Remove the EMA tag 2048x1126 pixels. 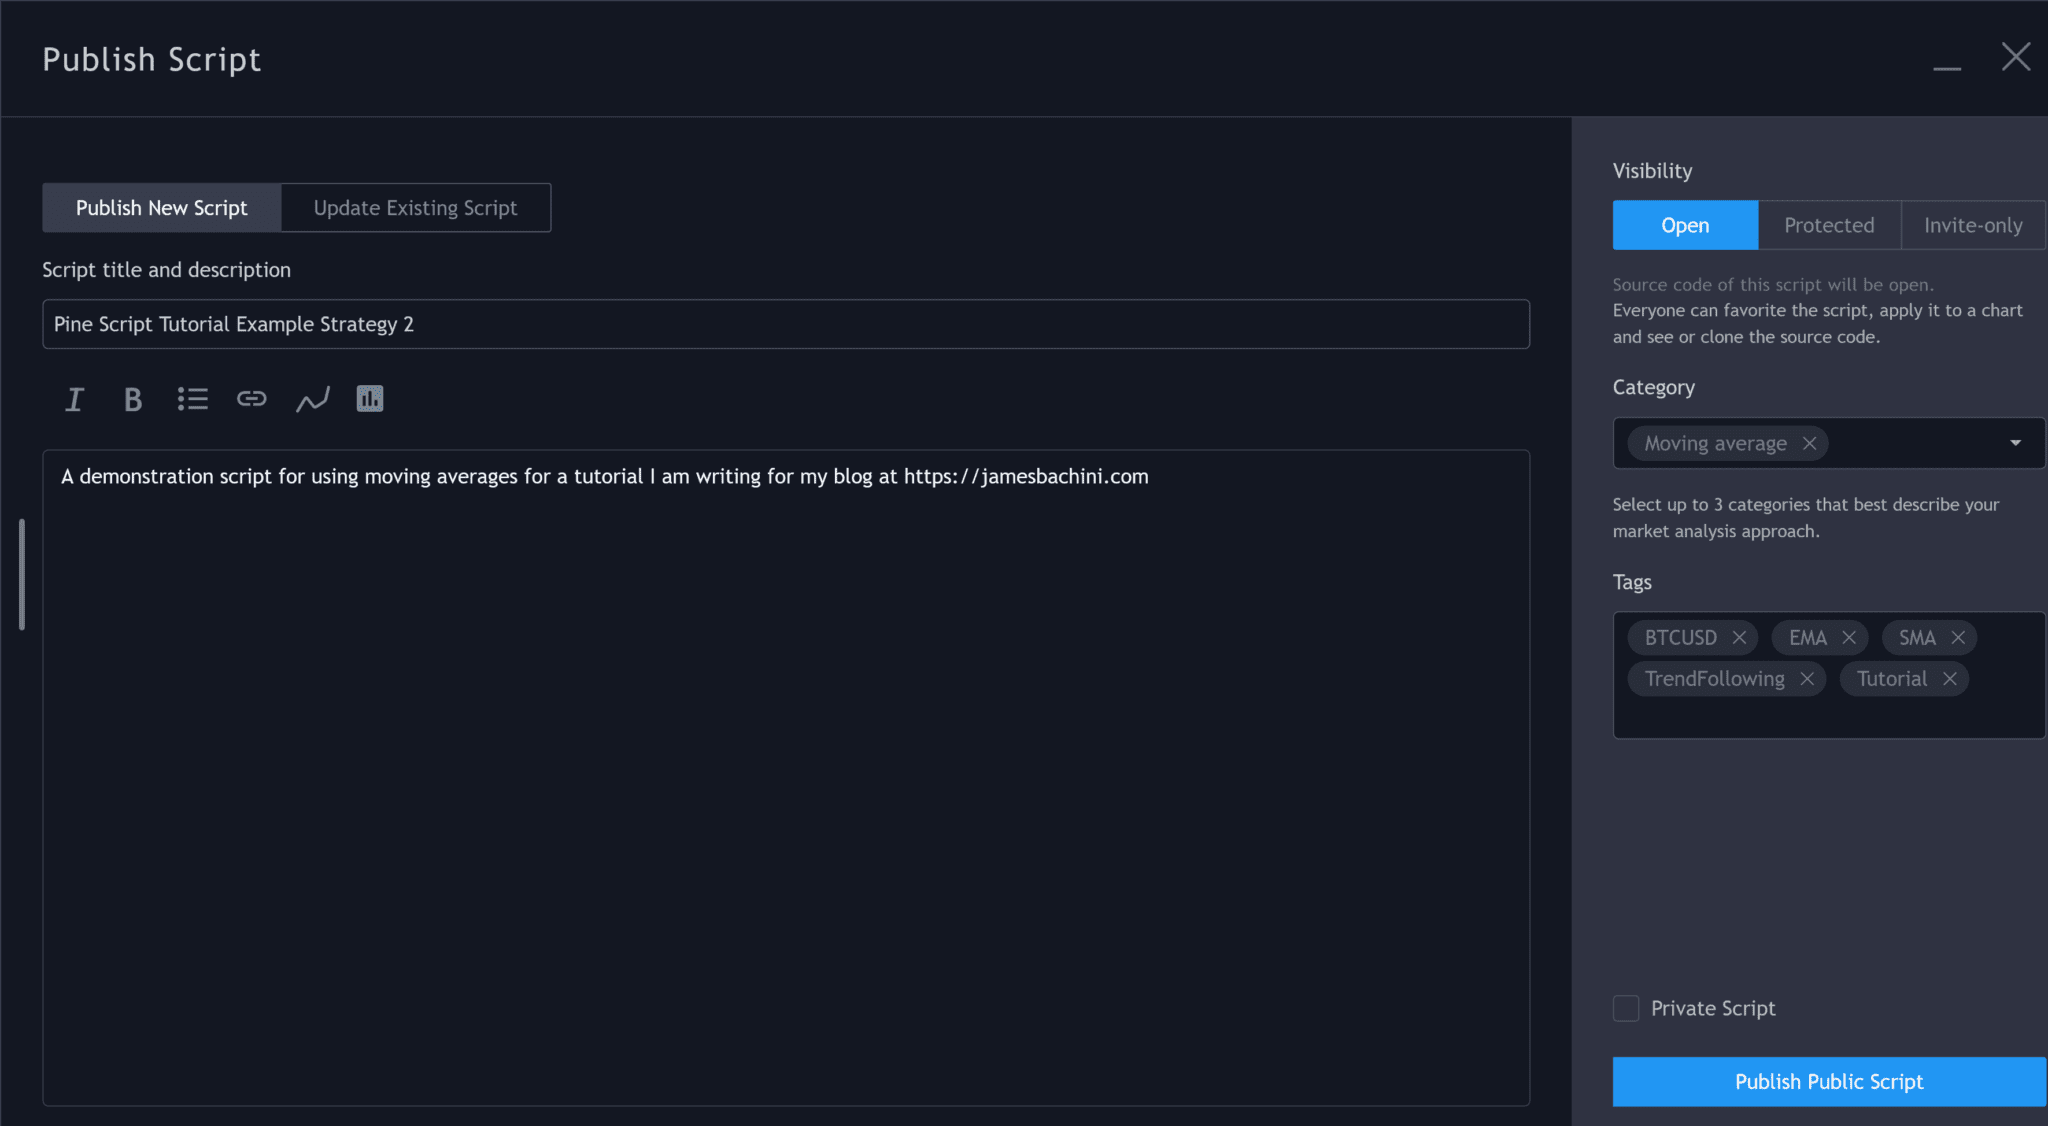pyautogui.click(x=1849, y=637)
